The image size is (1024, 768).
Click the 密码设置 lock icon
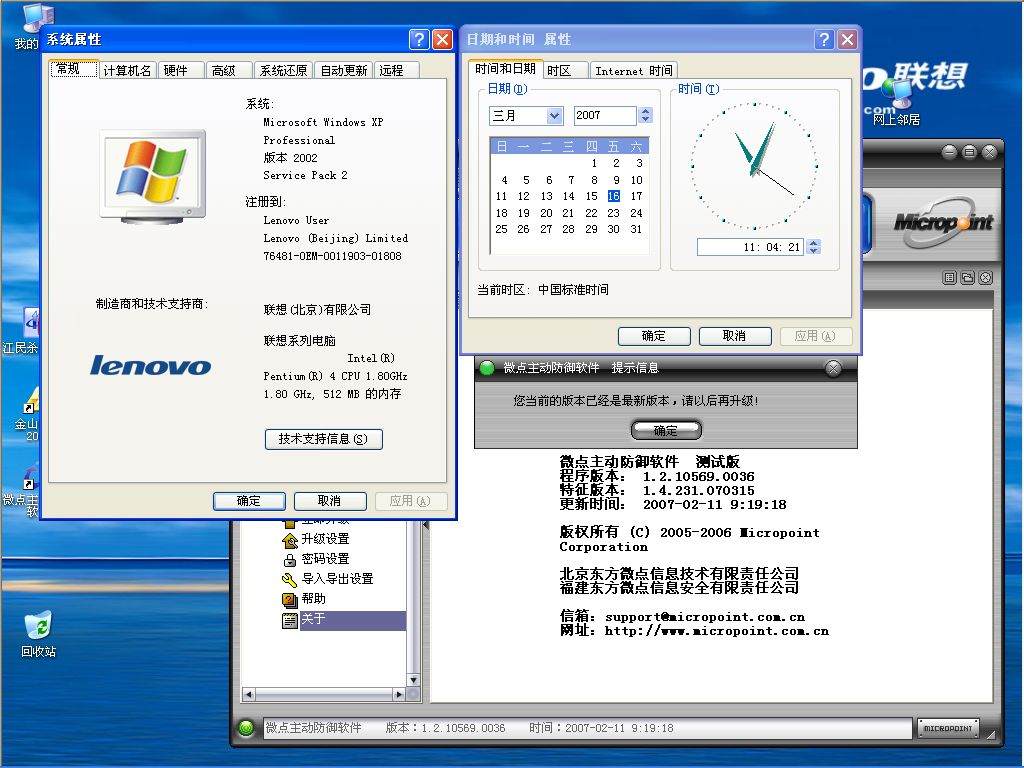290,560
